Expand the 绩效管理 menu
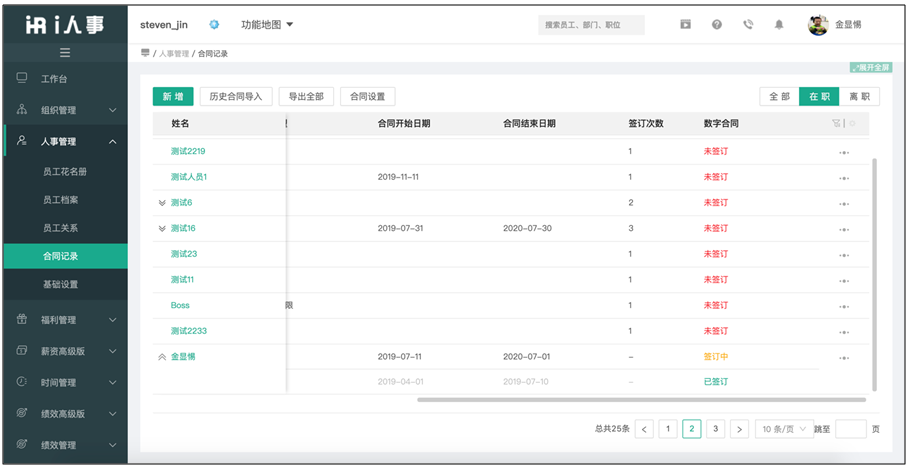 pos(113,445)
